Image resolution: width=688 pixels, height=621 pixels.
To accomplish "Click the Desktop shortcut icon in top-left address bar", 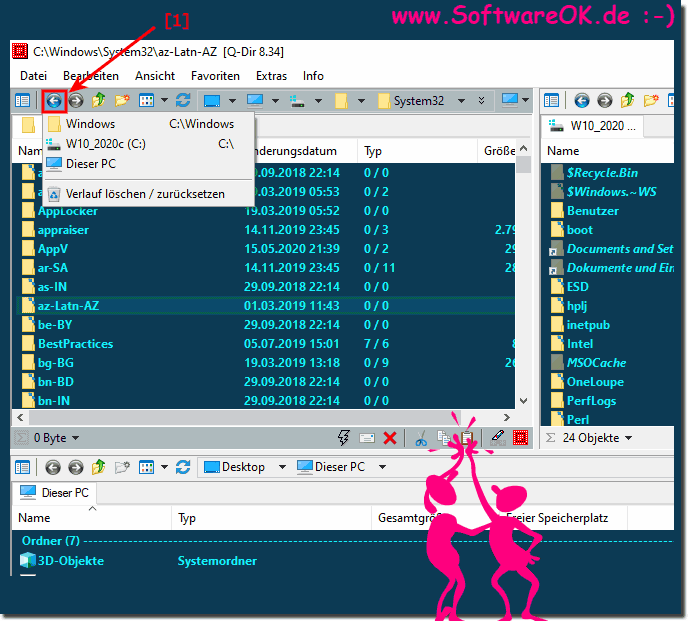I will [x=212, y=101].
